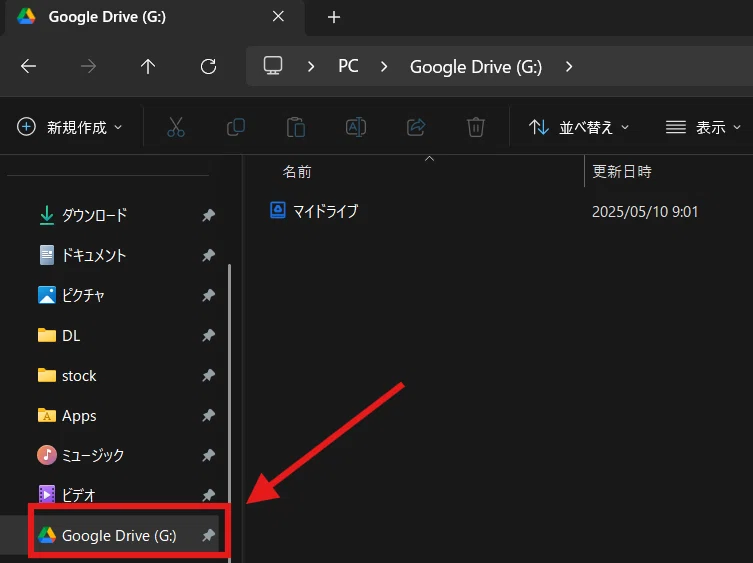This screenshot has width=753, height=563.
Task: Click the PC monitor icon in address bar
Action: pos(273,66)
